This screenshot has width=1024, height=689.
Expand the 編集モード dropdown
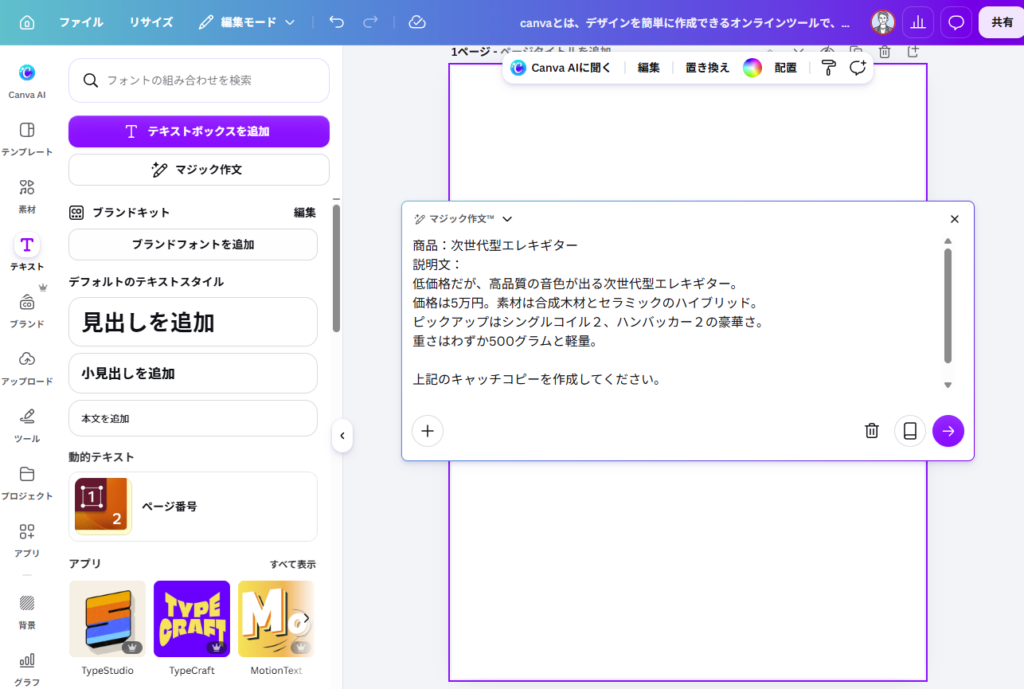pyautogui.click(x=247, y=22)
